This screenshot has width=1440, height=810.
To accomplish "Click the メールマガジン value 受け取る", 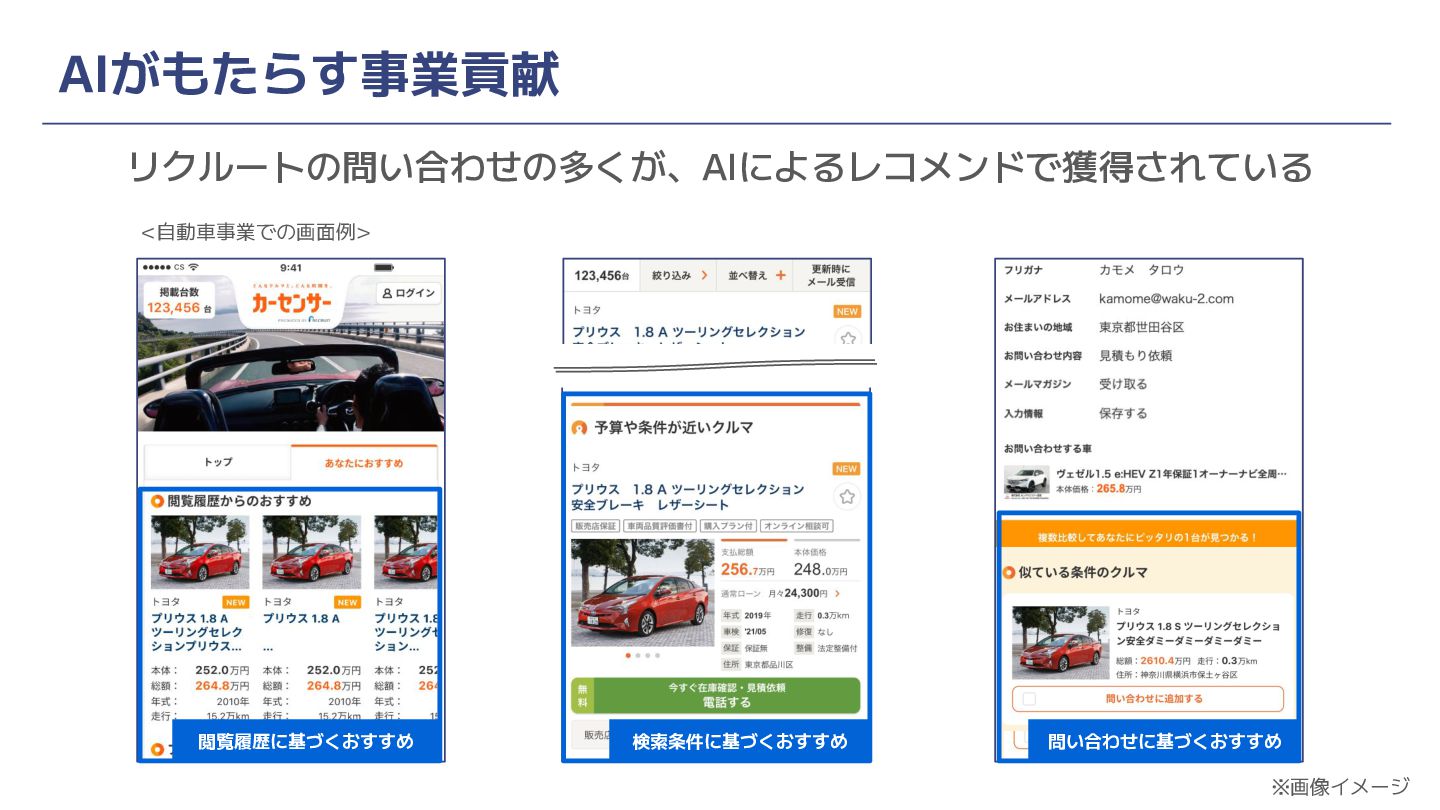I will pos(1123,384).
